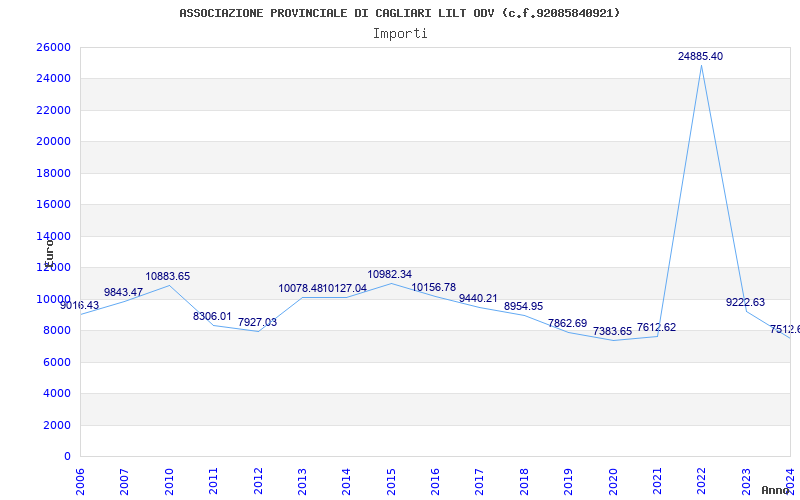The width and height of the screenshot is (800, 500).
Task: Click data label 9016.43
Action: tap(79, 306)
